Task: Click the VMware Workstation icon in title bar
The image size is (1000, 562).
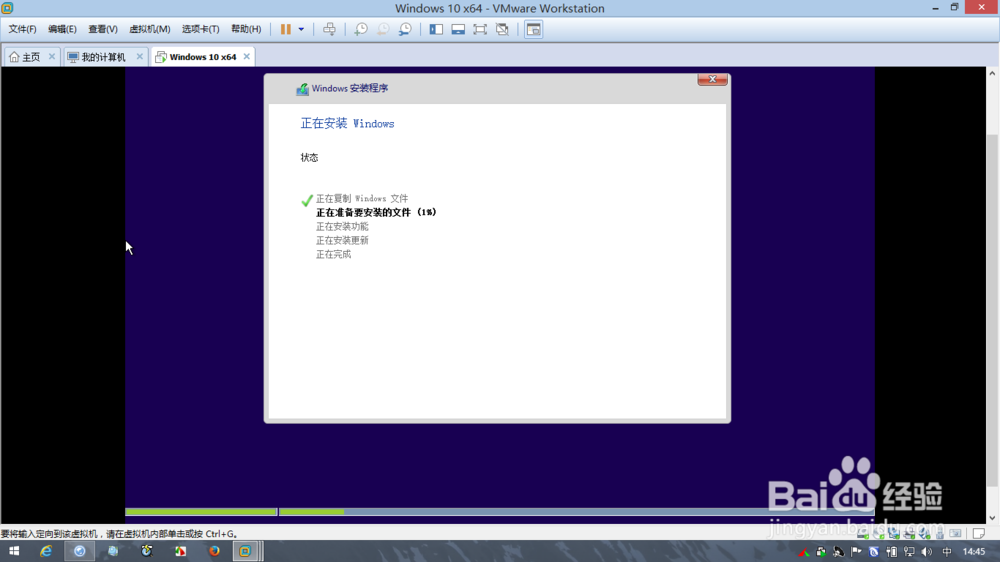Action: [8, 8]
